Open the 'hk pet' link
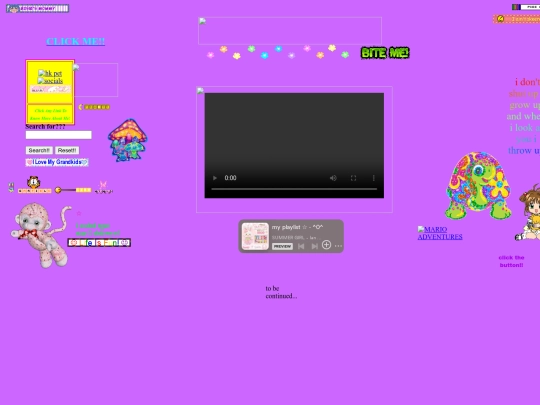Image resolution: width=540 pixels, height=405 pixels. [x=50, y=73]
